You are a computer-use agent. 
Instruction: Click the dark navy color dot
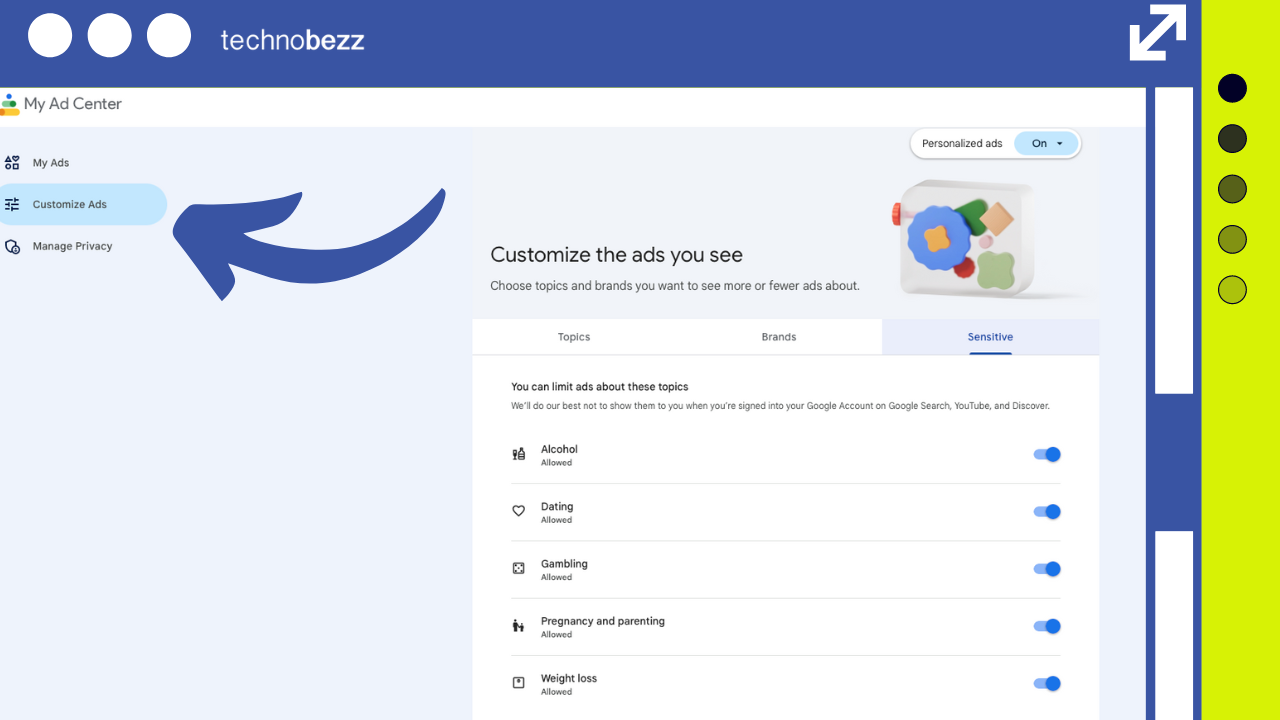1232,88
